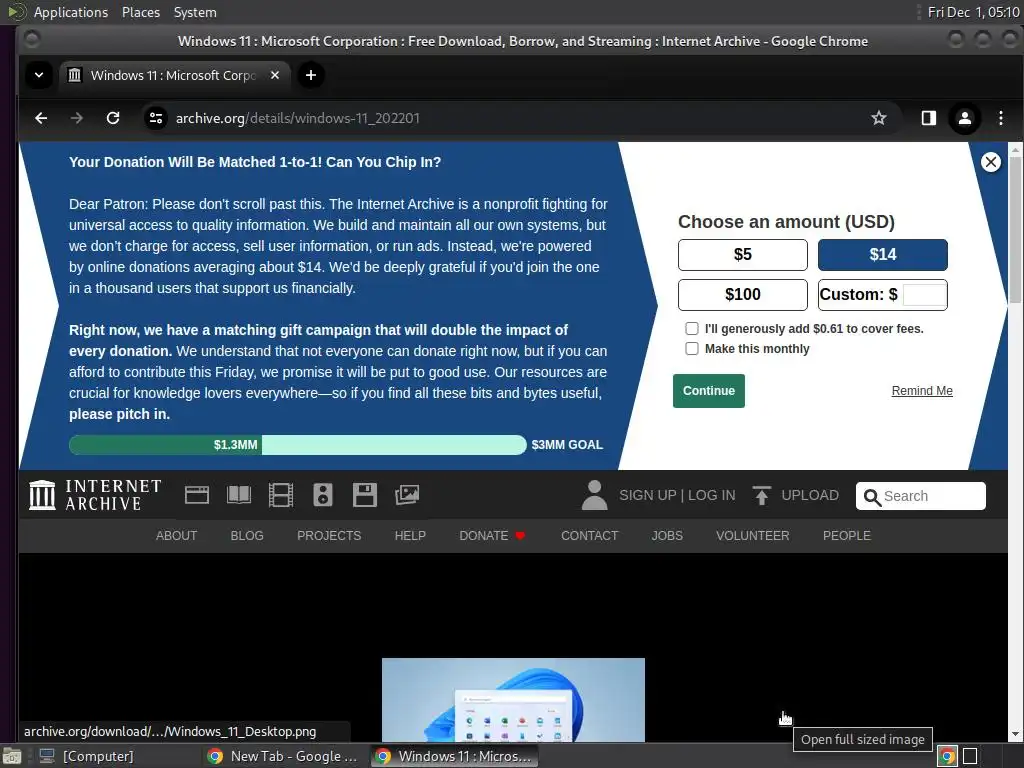Click the magnifier icon in the search box

coord(871,497)
